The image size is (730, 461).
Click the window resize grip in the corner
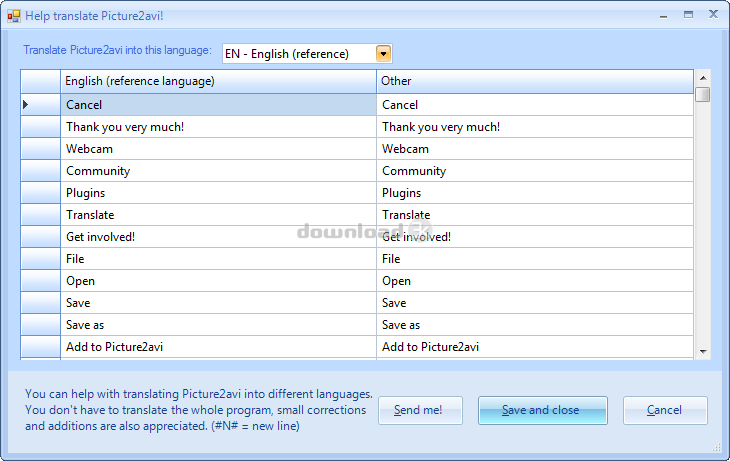717,448
